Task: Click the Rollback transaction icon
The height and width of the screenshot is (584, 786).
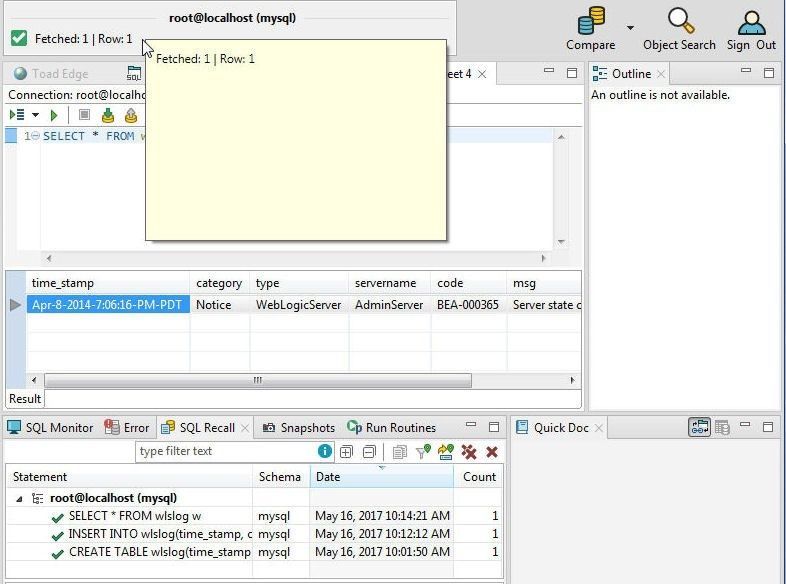Action: 131,115
